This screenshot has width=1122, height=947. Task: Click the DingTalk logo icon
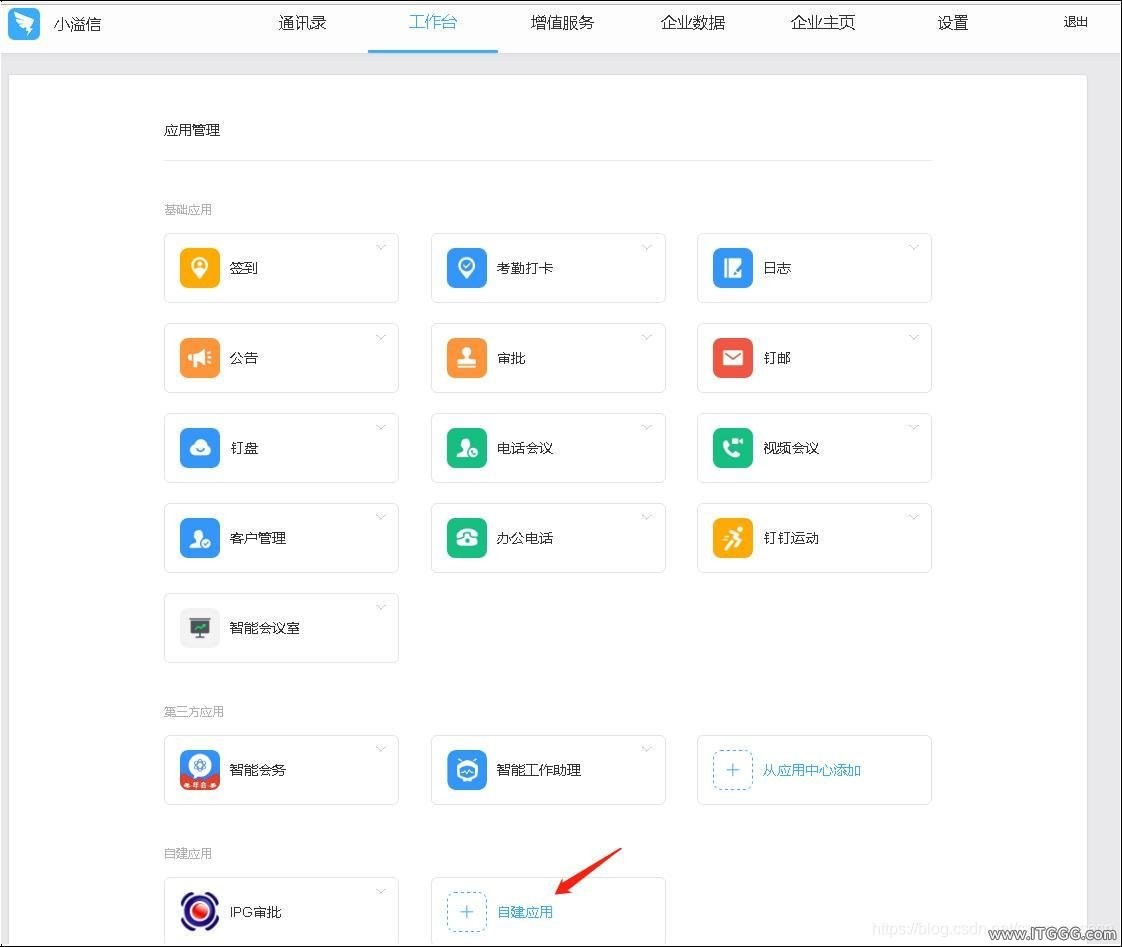click(24, 23)
